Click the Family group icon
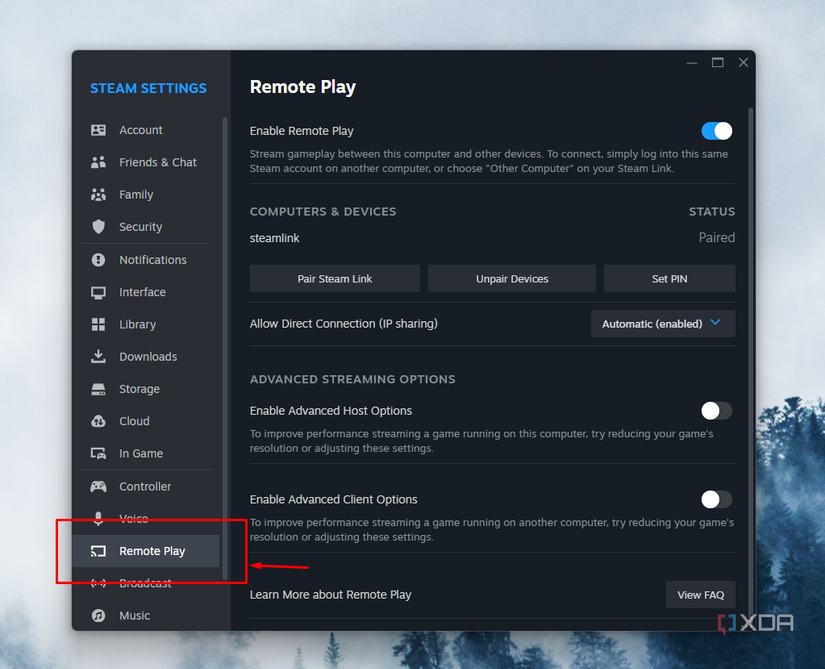 click(x=98, y=195)
